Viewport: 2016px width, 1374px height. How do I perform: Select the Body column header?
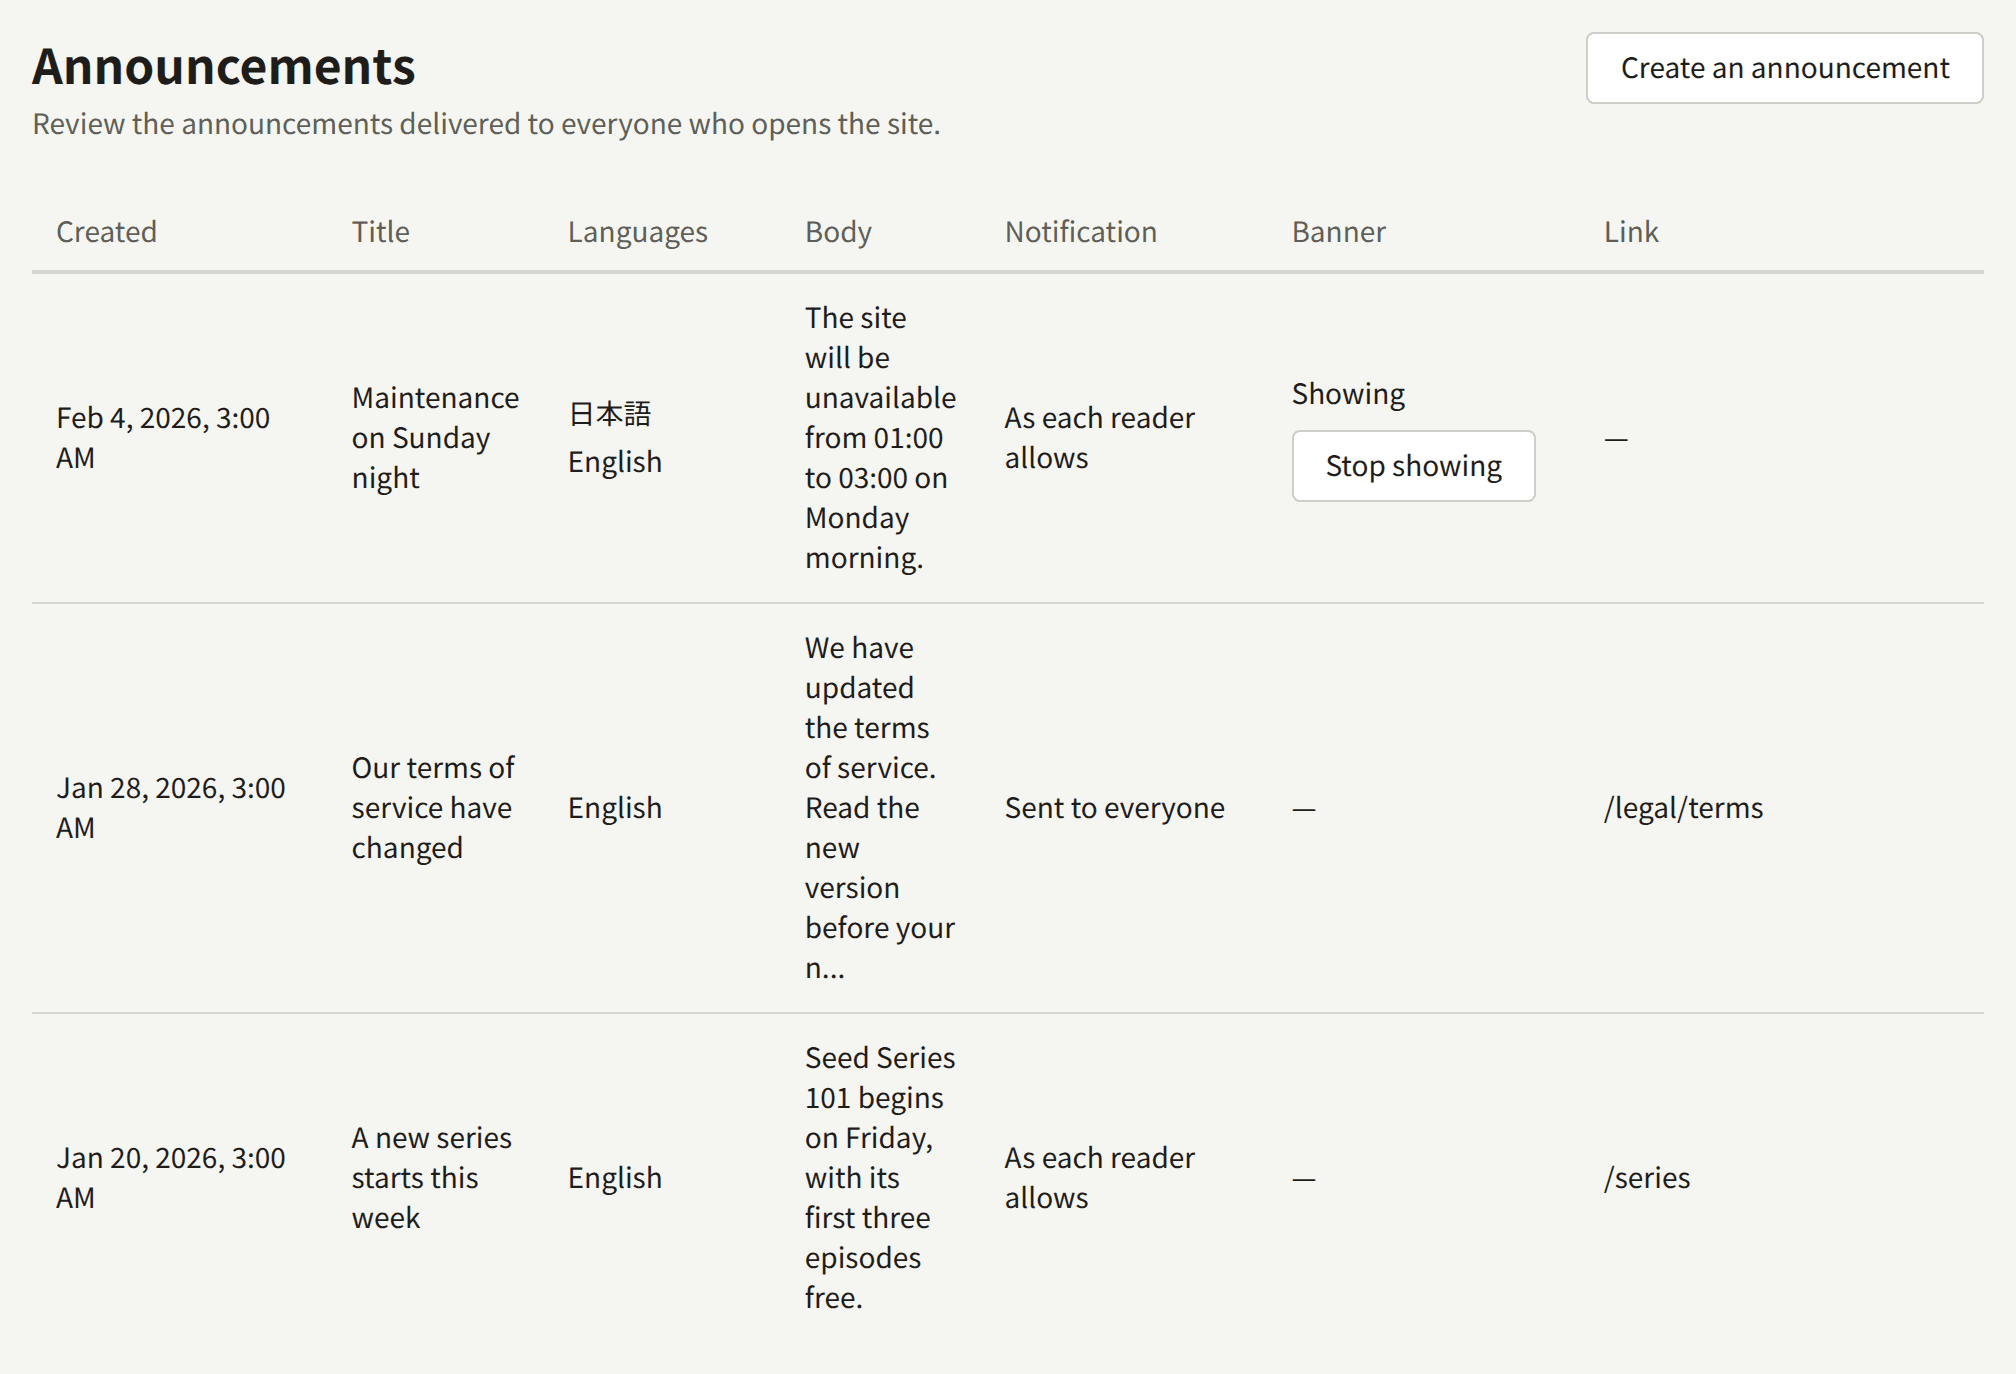(838, 232)
